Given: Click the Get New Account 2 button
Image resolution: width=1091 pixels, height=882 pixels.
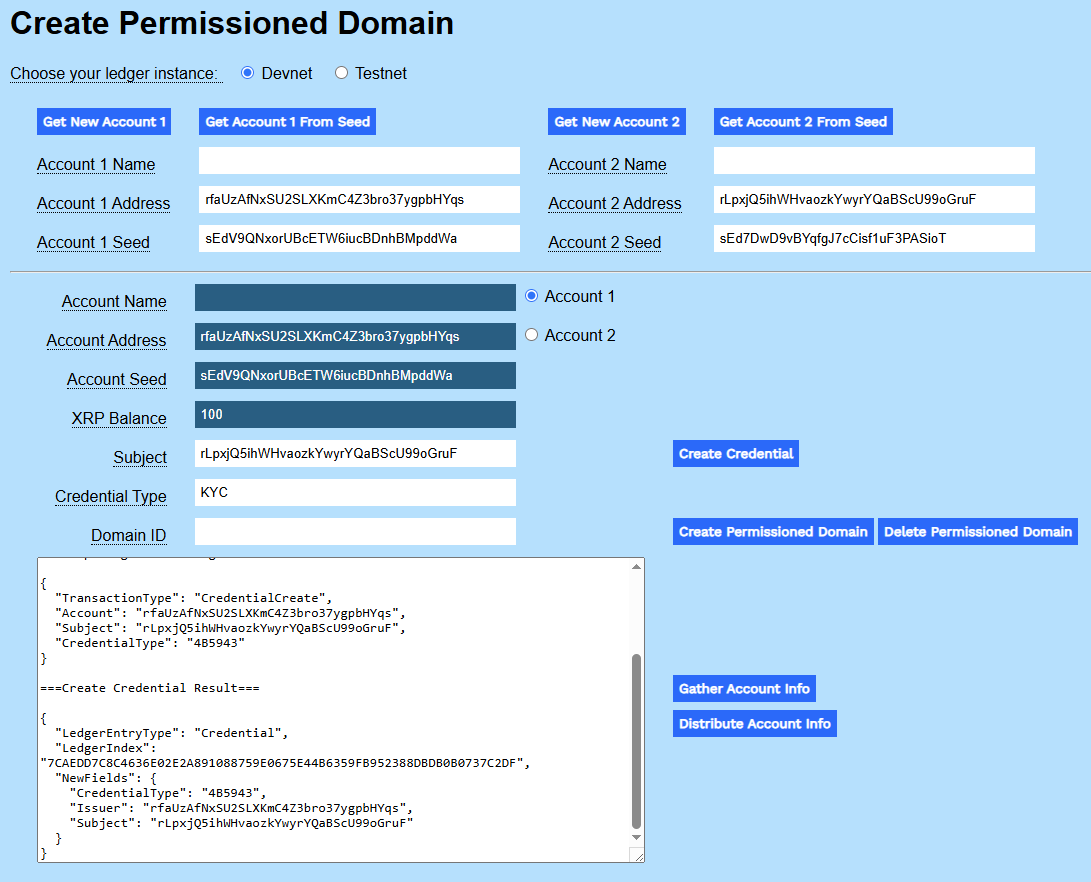Looking at the screenshot, I should click(x=616, y=121).
